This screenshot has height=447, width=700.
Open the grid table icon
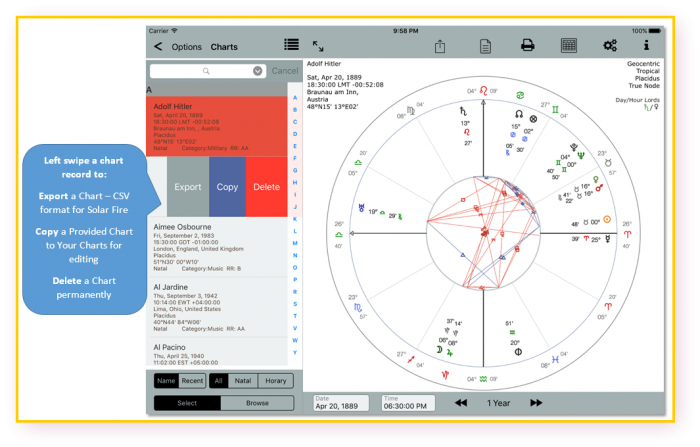[568, 46]
